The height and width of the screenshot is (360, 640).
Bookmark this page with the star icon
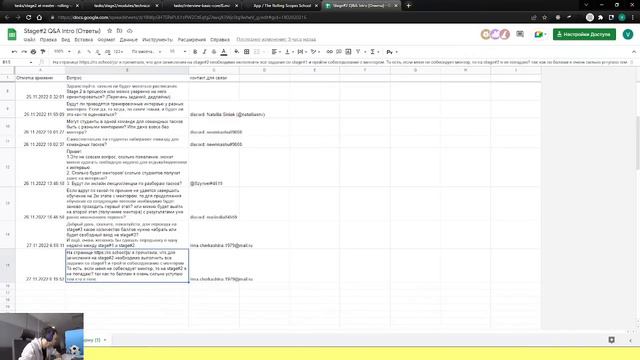point(544,18)
